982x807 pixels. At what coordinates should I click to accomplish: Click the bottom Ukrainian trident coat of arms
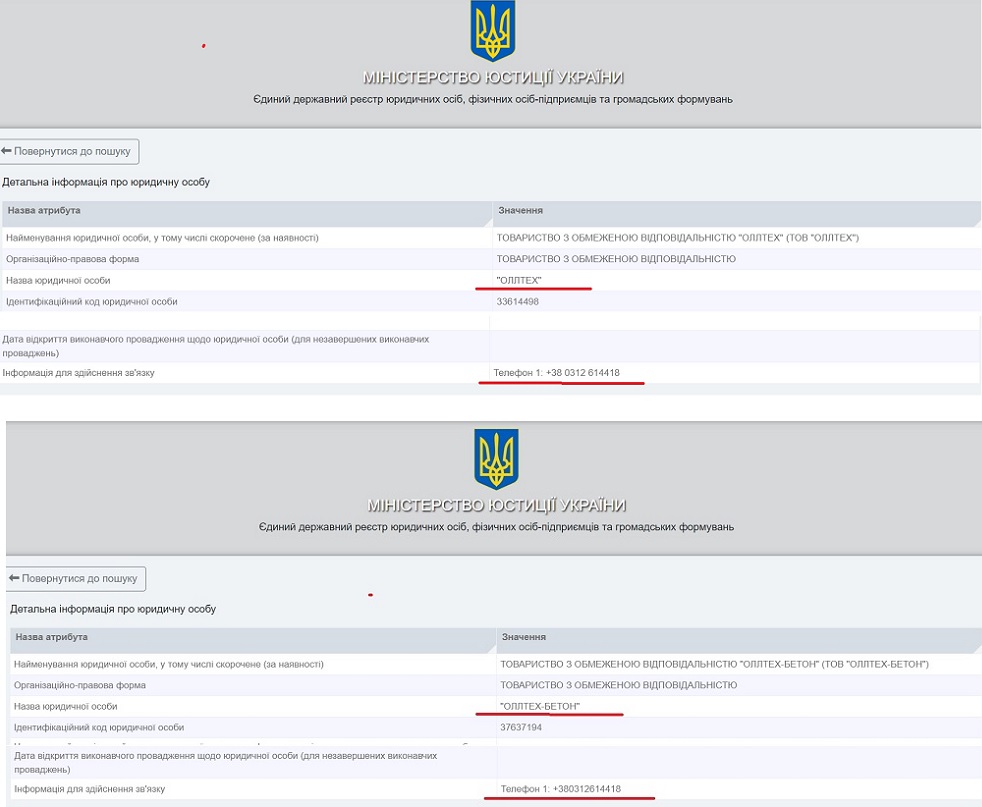[496, 460]
